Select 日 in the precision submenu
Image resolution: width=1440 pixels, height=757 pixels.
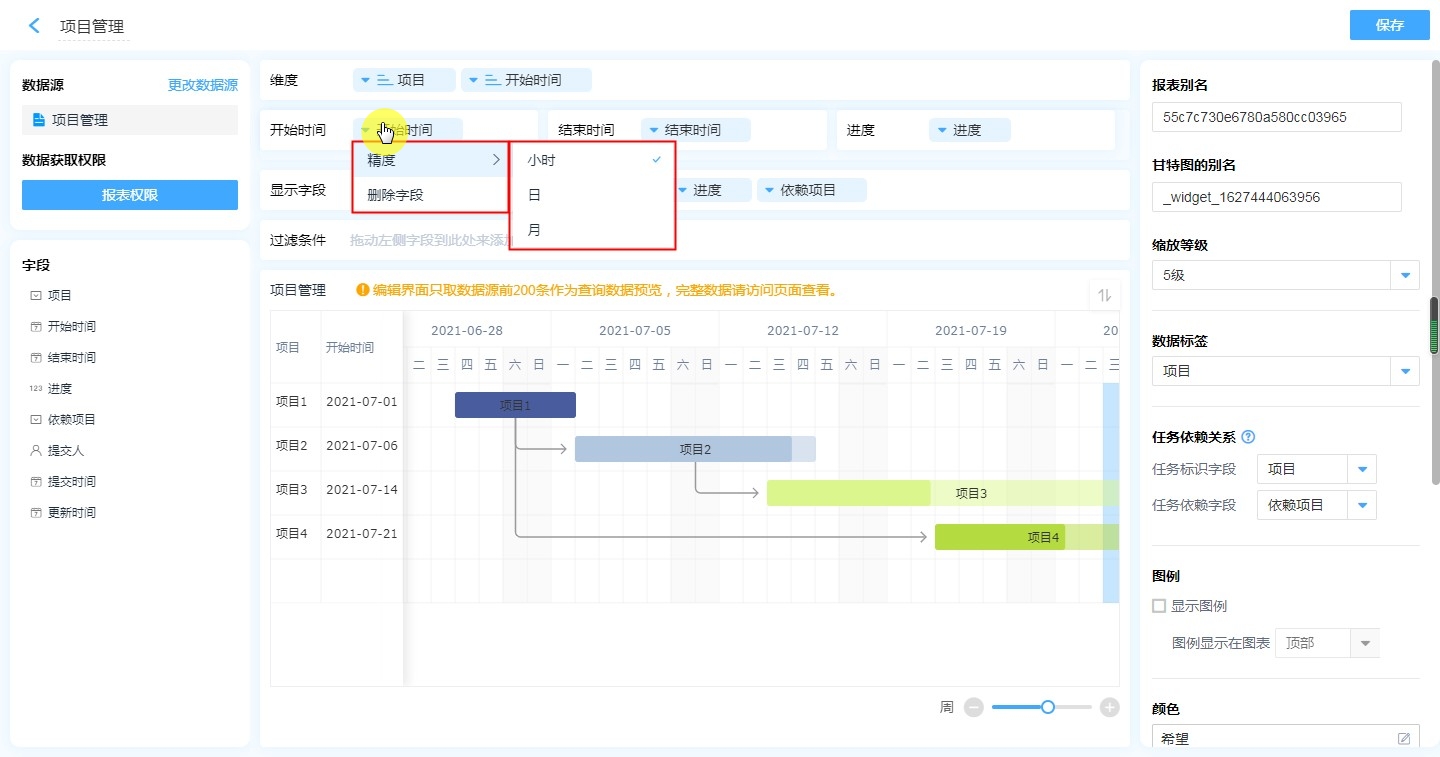[535, 195]
